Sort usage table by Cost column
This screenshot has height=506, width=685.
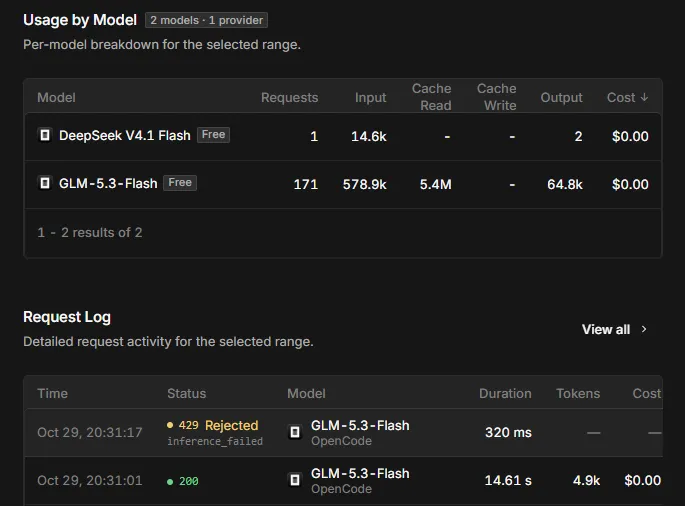[x=627, y=97]
